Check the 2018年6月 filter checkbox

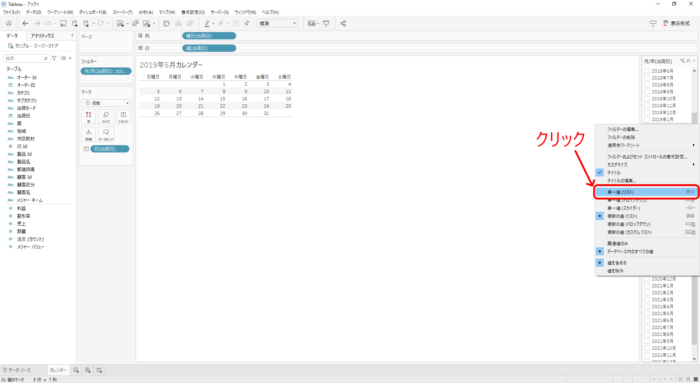[647, 71]
